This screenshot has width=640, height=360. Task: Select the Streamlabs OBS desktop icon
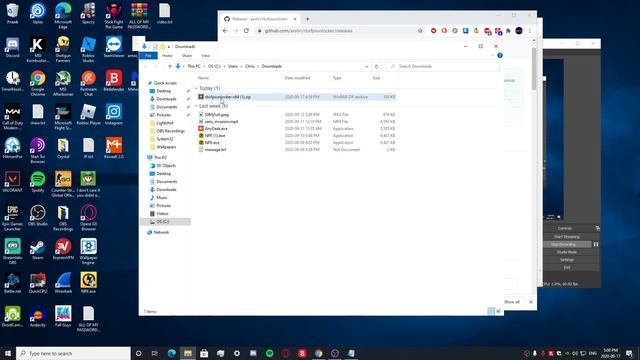tap(12, 251)
